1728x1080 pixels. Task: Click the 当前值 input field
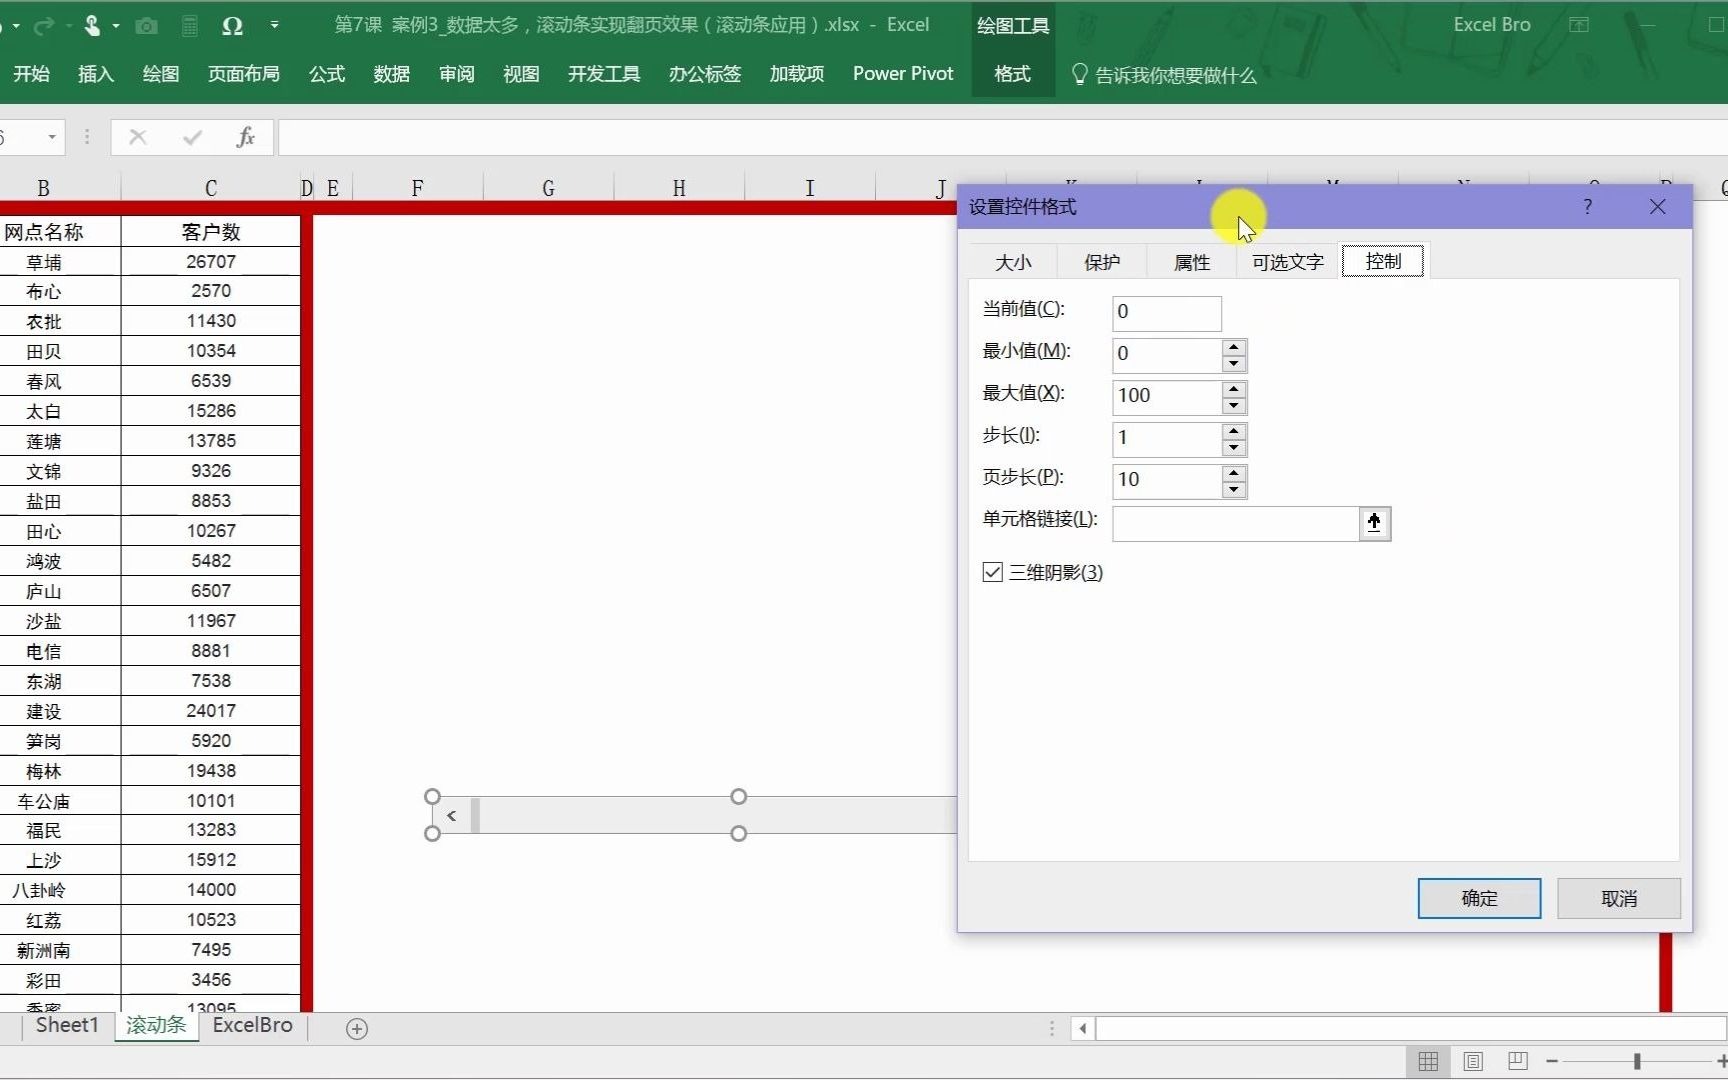point(1166,312)
